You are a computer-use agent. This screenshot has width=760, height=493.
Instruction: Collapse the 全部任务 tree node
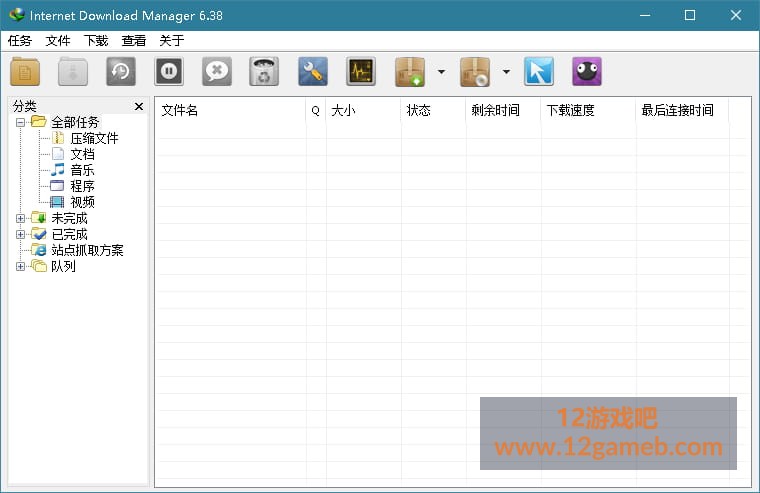20,122
